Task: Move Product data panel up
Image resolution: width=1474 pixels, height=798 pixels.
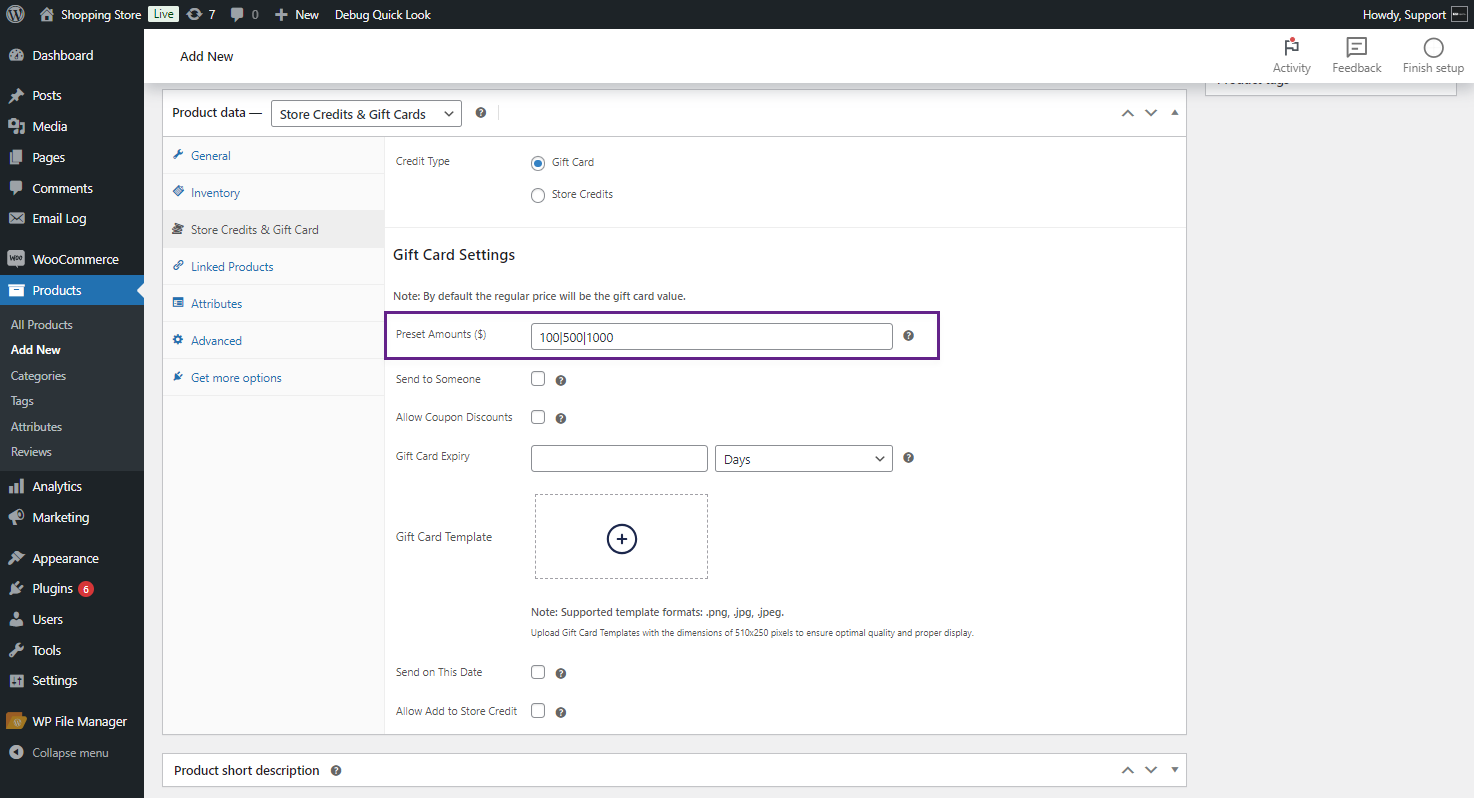Action: coord(1128,113)
